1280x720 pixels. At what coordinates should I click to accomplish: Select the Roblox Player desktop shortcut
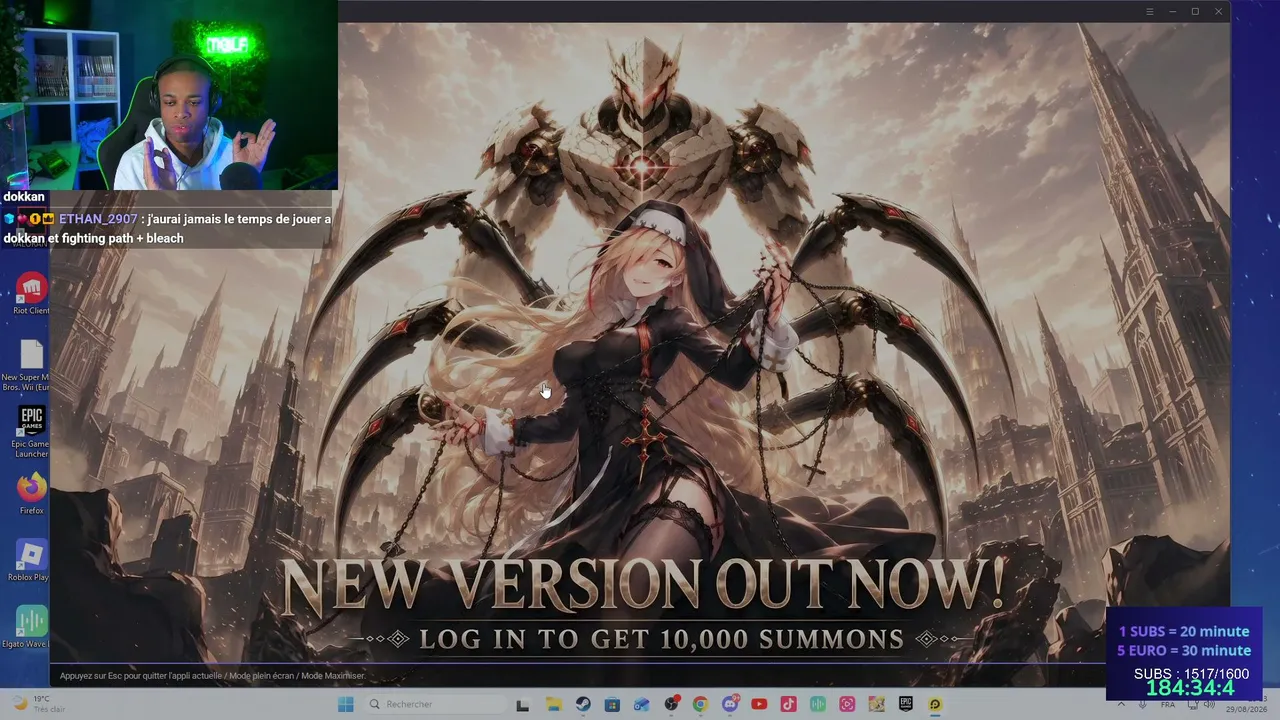pyautogui.click(x=28, y=561)
